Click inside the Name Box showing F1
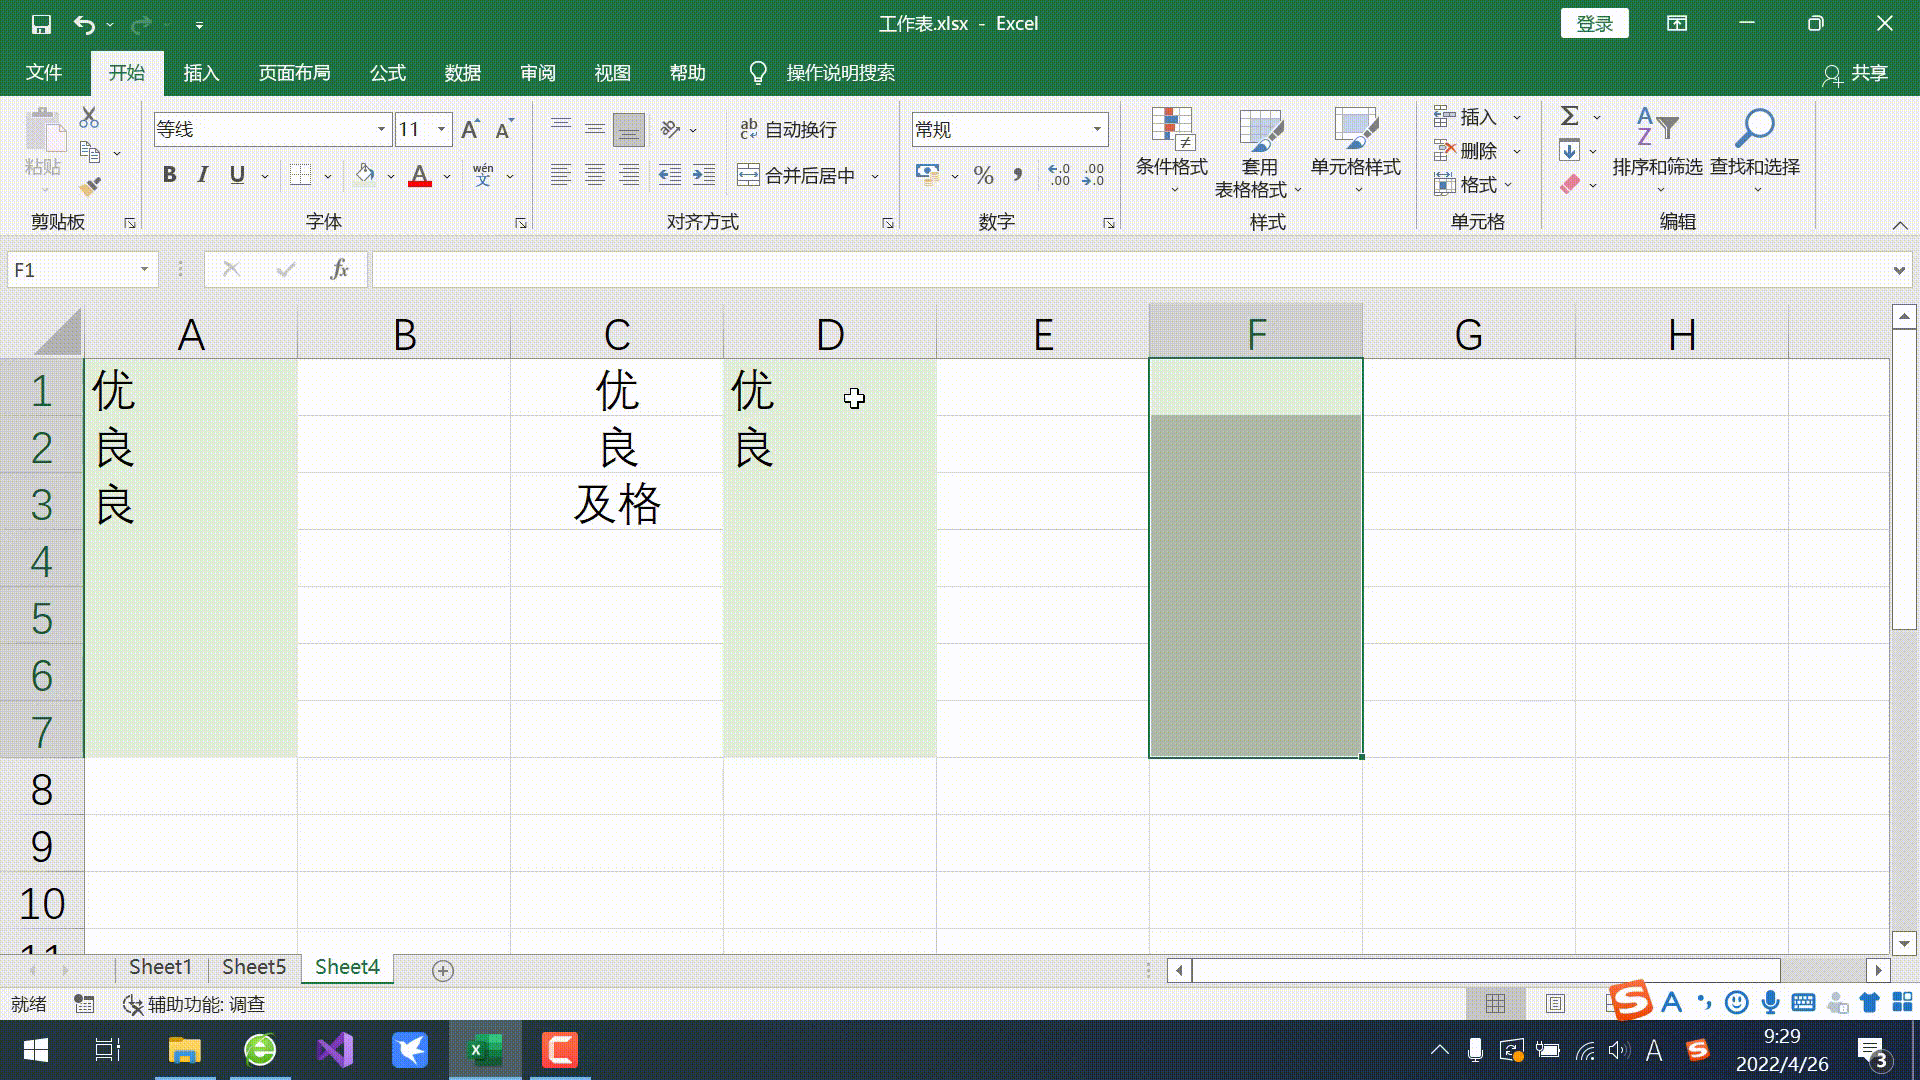The height and width of the screenshot is (1080, 1920). coord(70,269)
